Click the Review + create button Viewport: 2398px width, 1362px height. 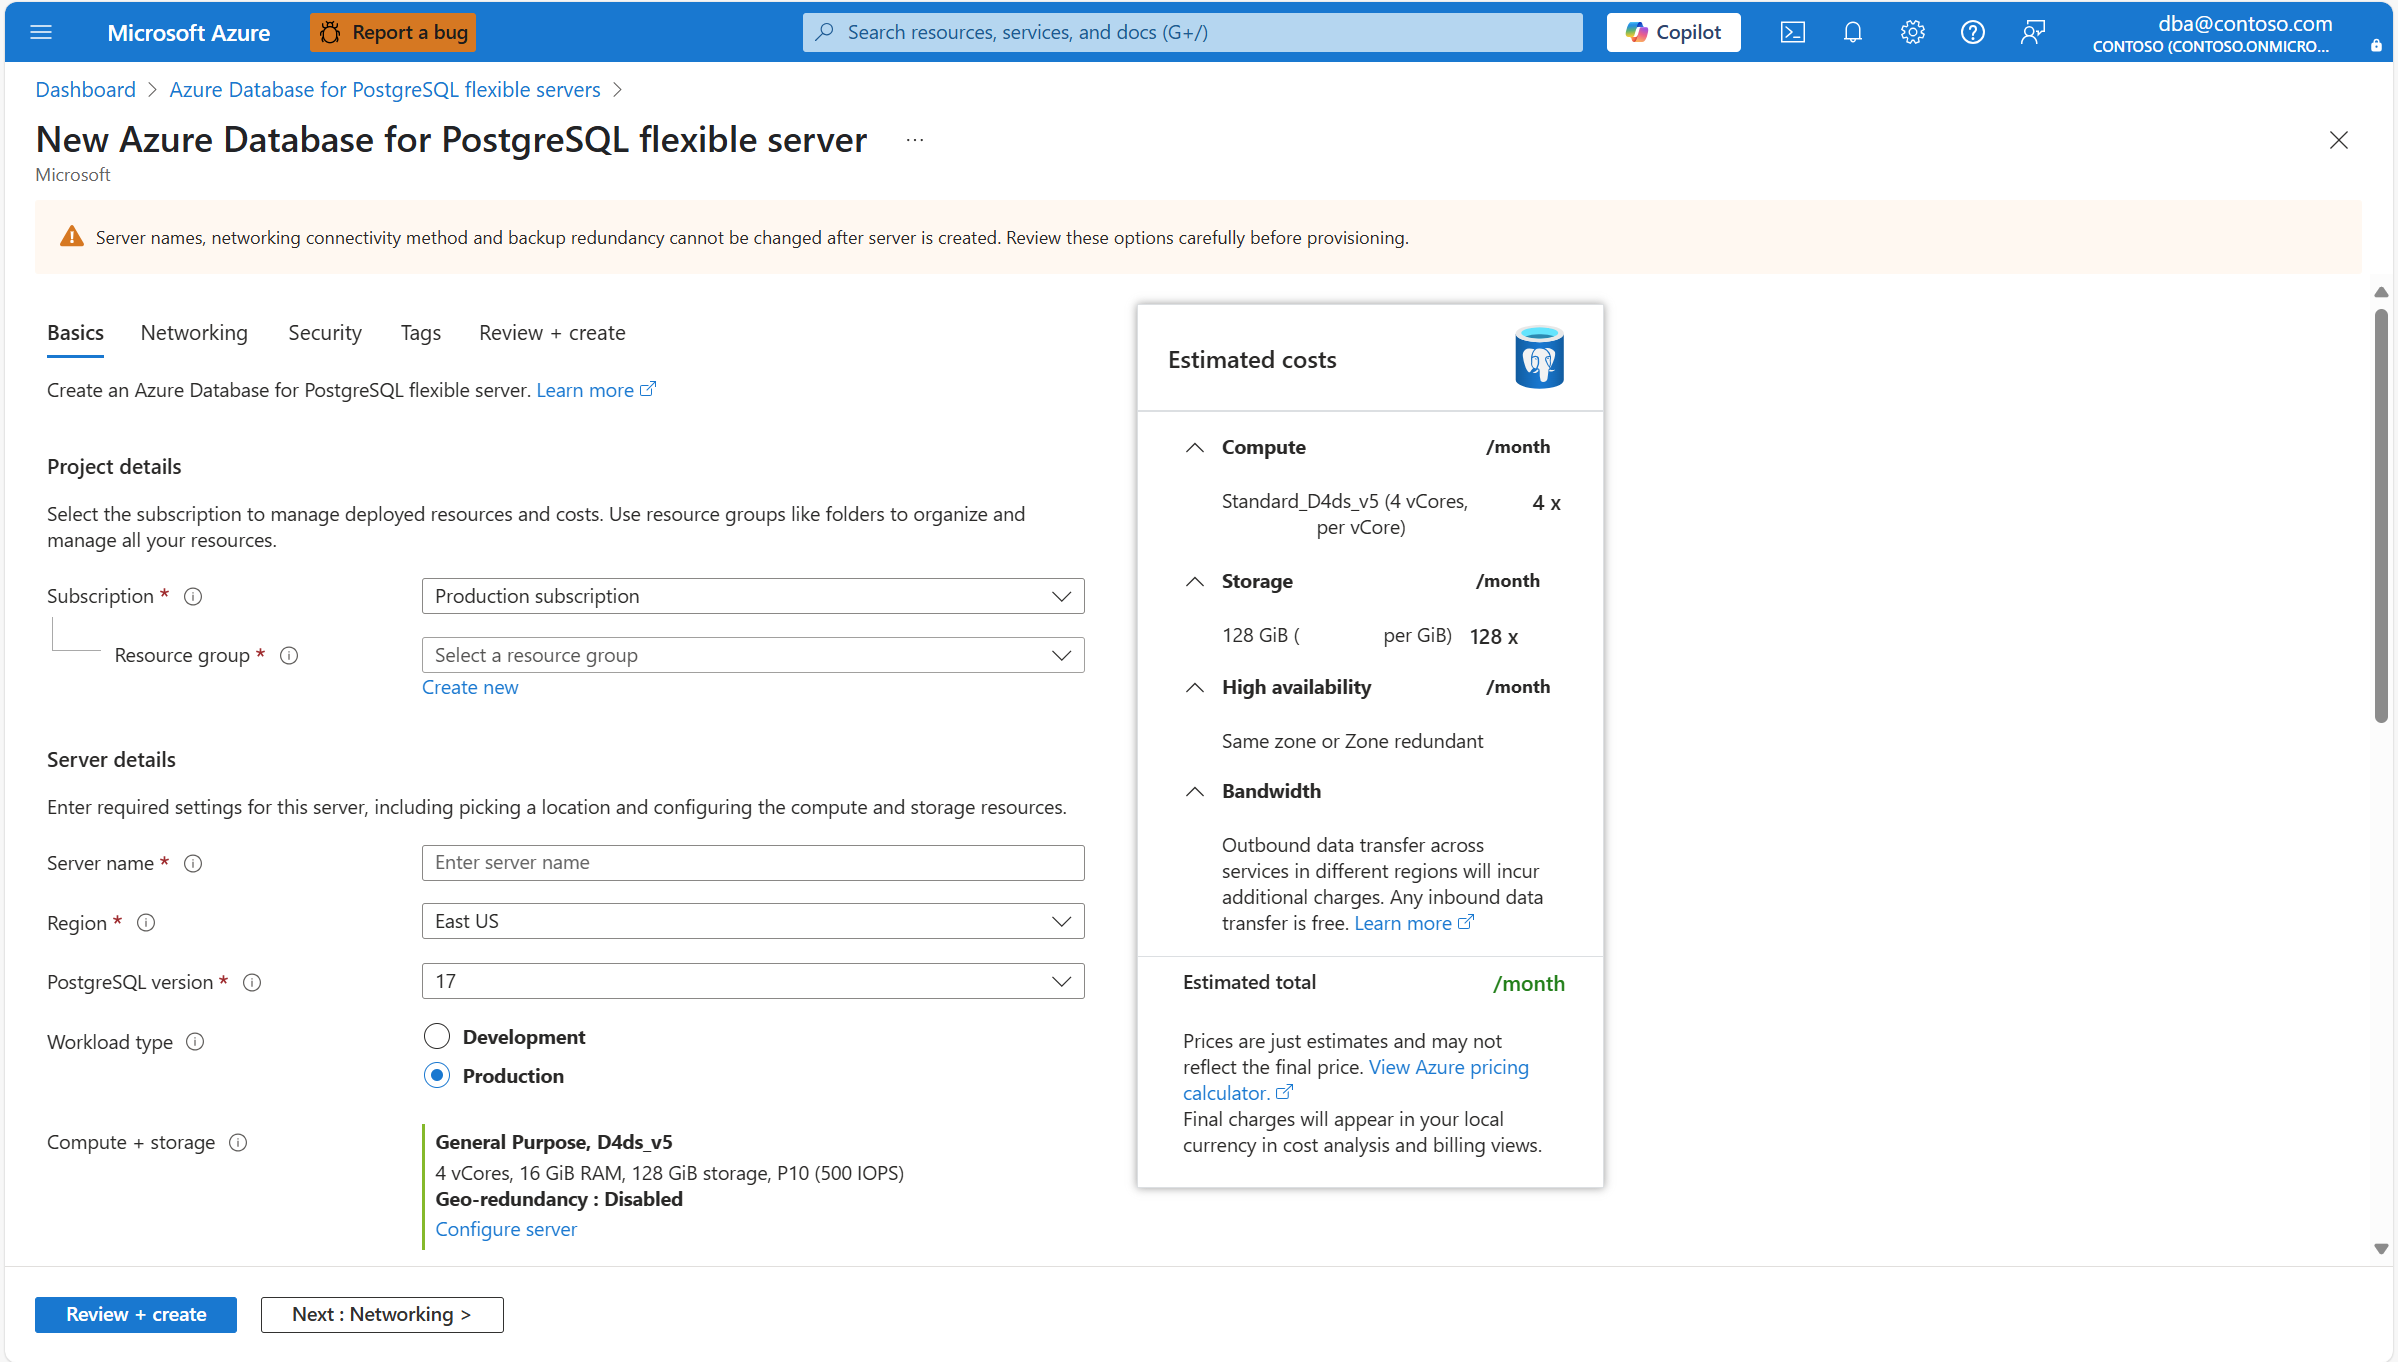click(x=135, y=1314)
